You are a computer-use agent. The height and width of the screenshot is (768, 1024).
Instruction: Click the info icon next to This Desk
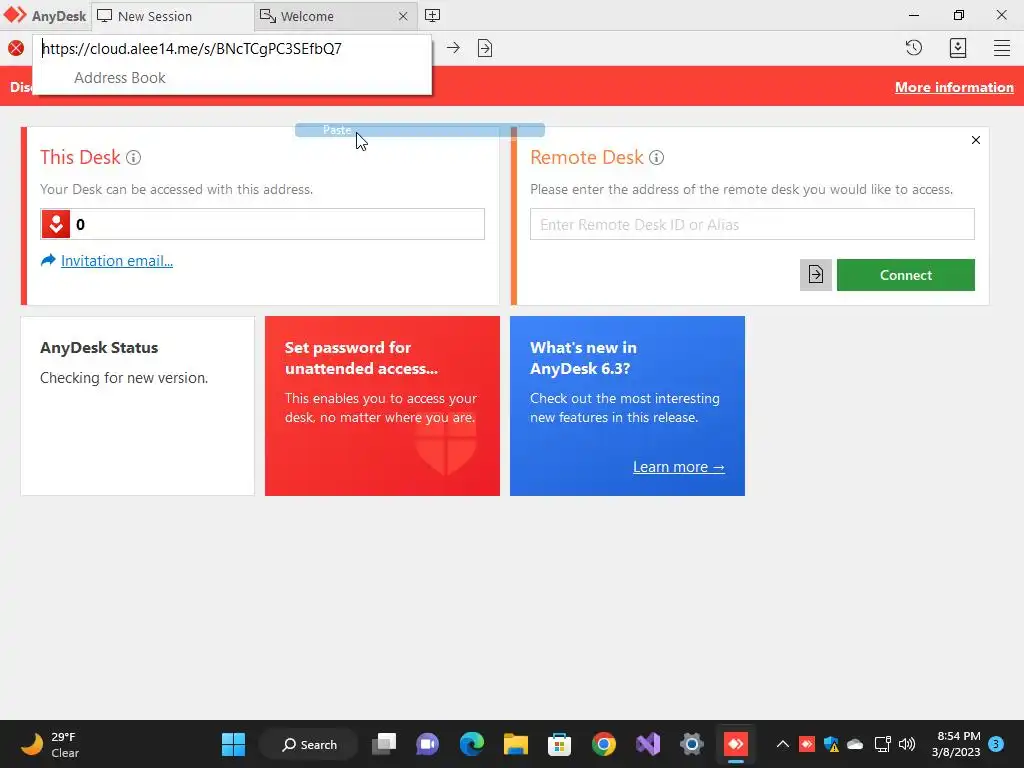133,157
